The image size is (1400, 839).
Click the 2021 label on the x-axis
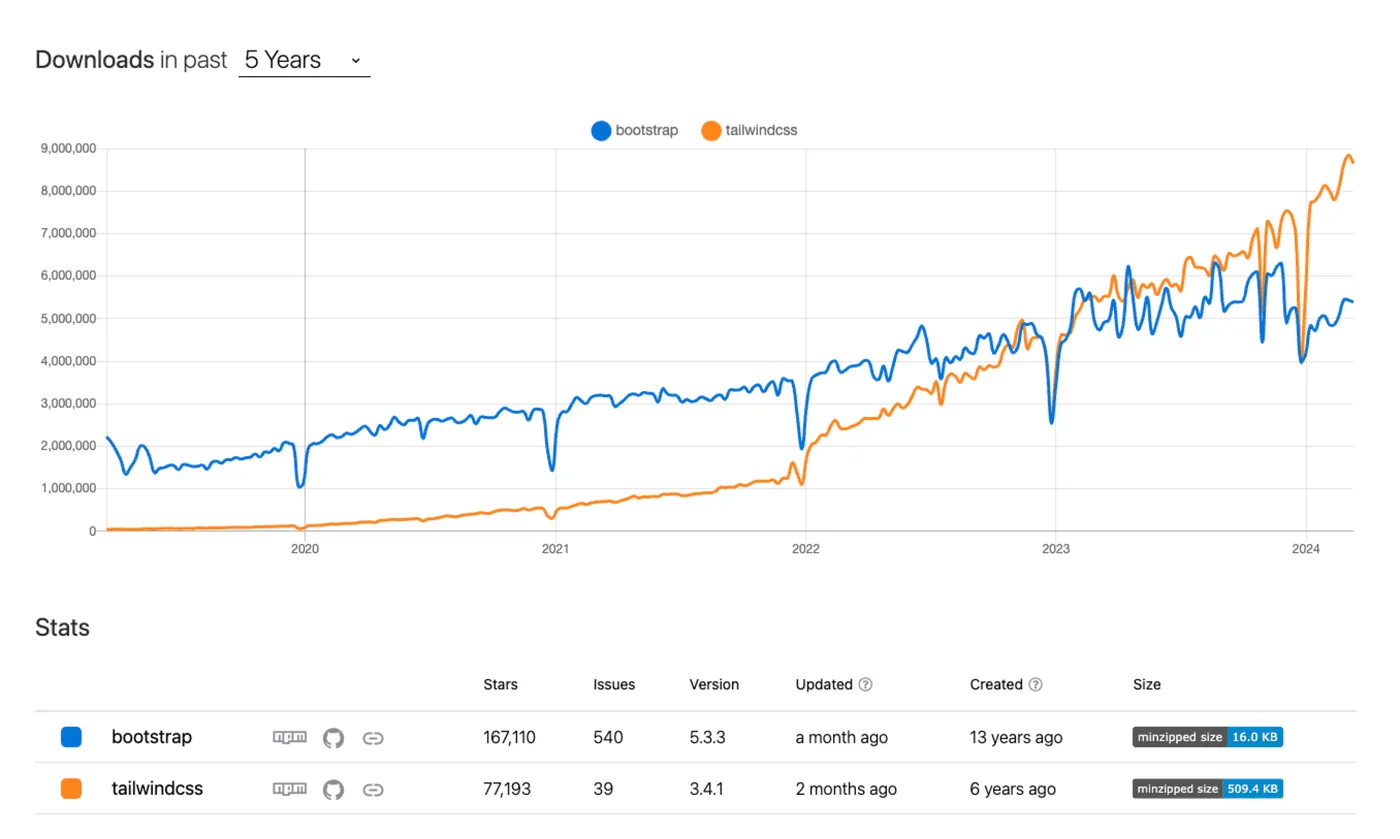[555, 548]
